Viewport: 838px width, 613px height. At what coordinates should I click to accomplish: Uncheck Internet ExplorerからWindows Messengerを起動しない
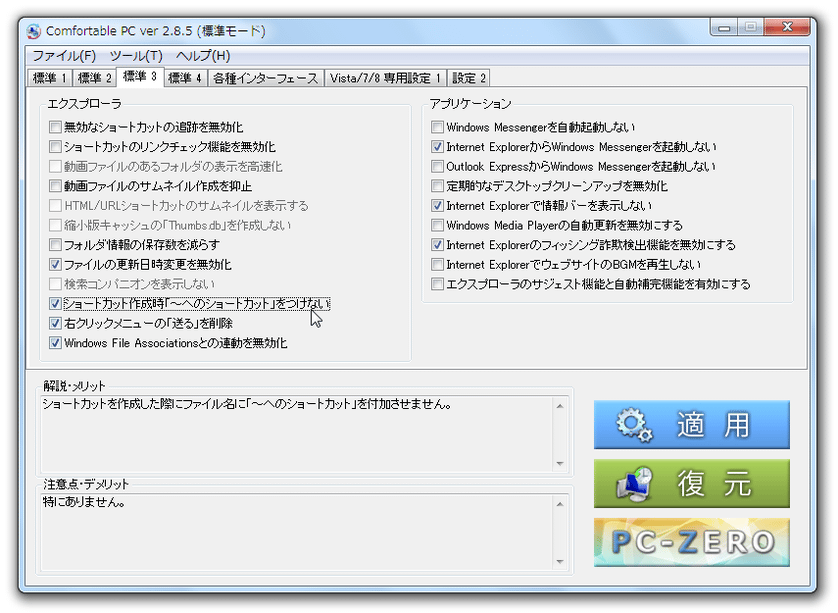[x=437, y=146]
